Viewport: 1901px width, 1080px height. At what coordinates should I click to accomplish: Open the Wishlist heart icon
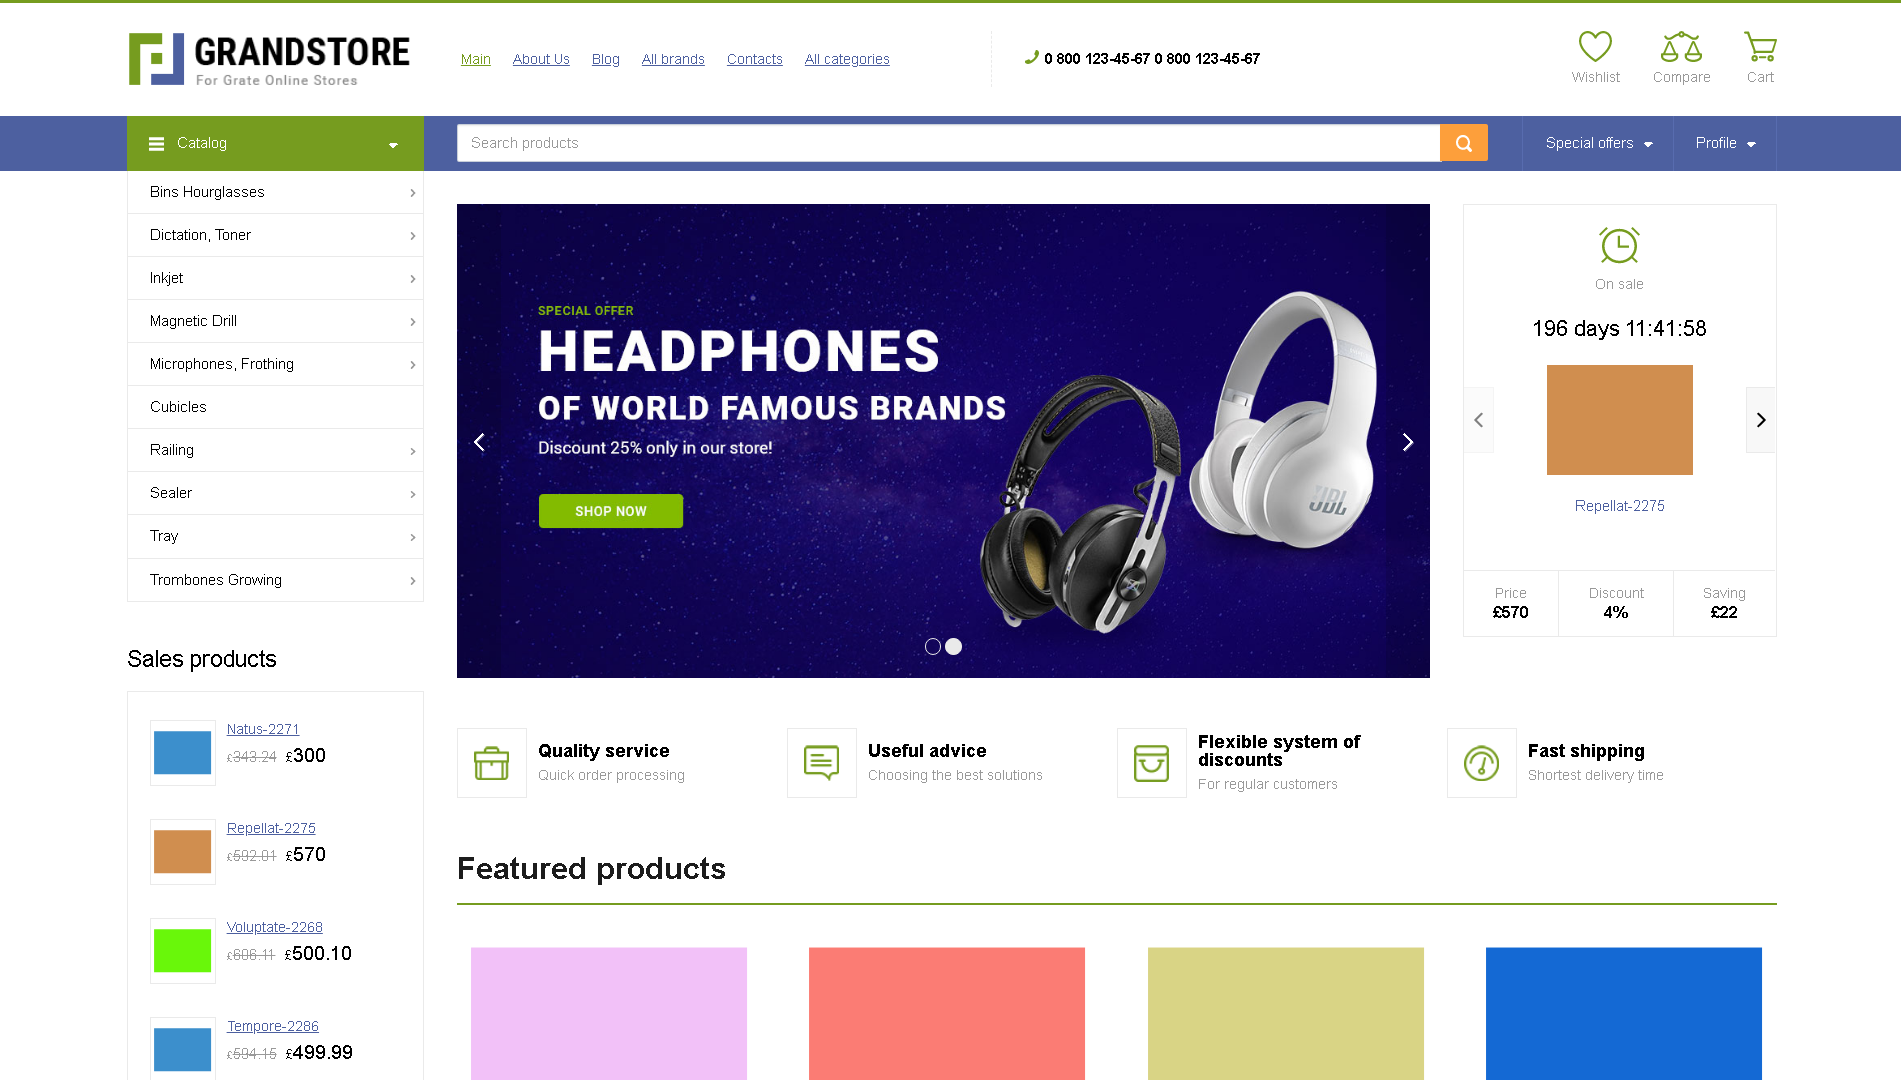(1595, 47)
